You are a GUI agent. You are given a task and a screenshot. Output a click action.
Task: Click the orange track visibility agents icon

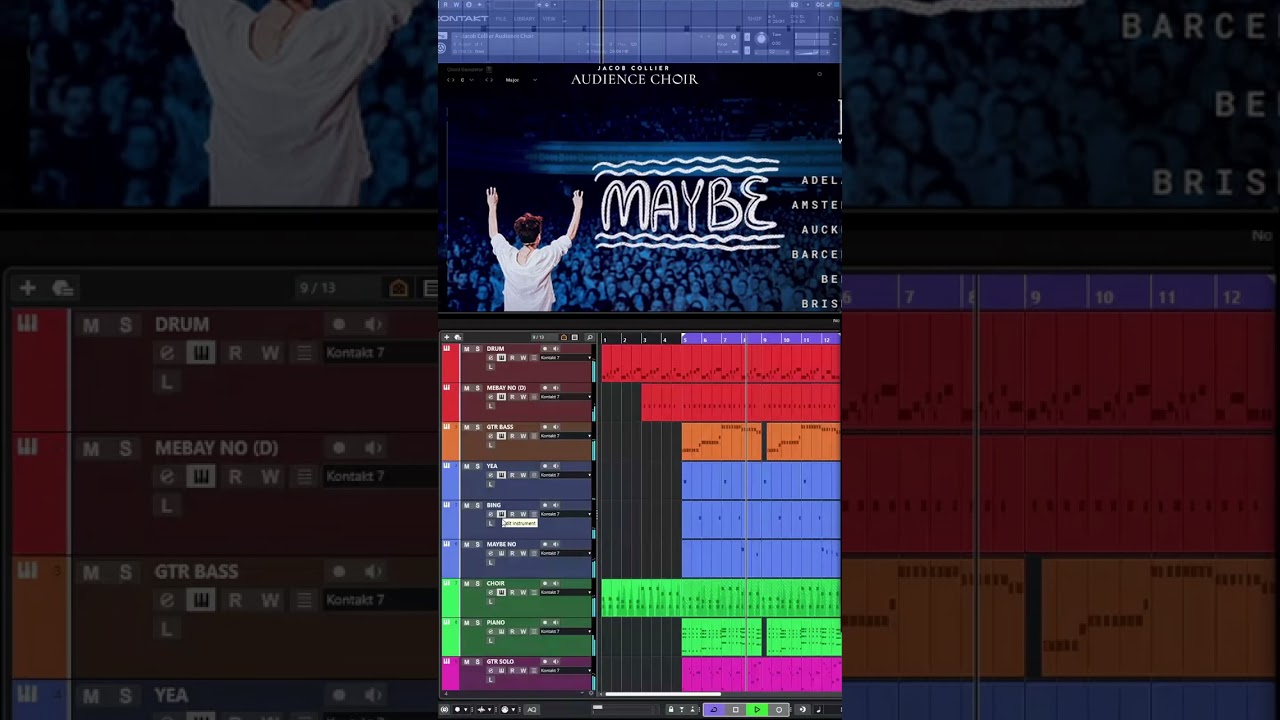[x=564, y=337]
